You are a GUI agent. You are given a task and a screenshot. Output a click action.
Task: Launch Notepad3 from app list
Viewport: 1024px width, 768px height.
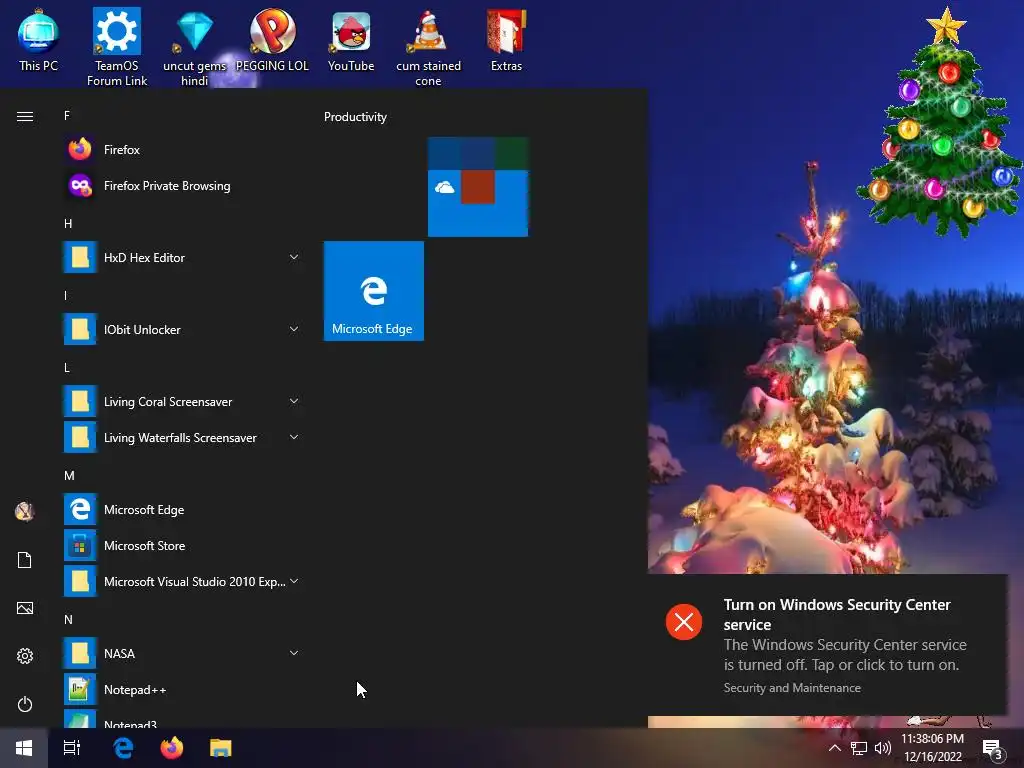(182, 718)
